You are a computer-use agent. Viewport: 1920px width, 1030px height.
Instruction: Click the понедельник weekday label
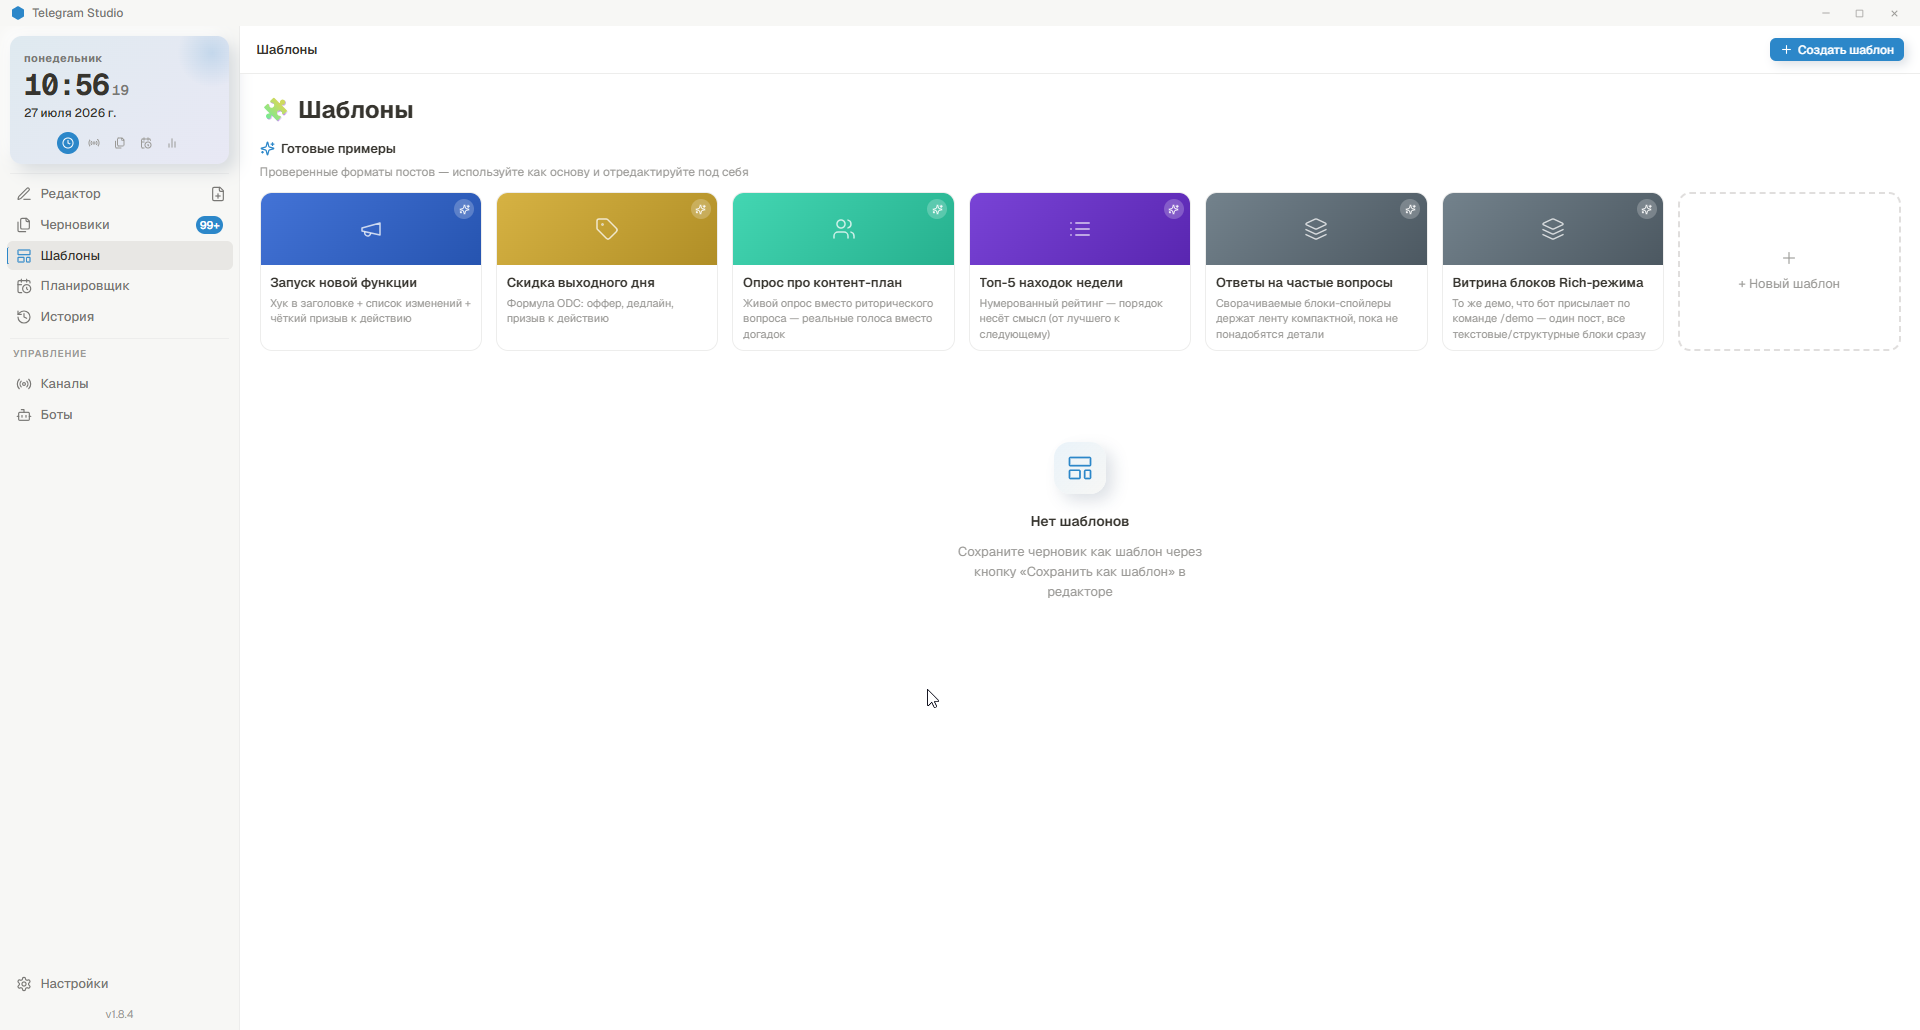click(x=63, y=58)
